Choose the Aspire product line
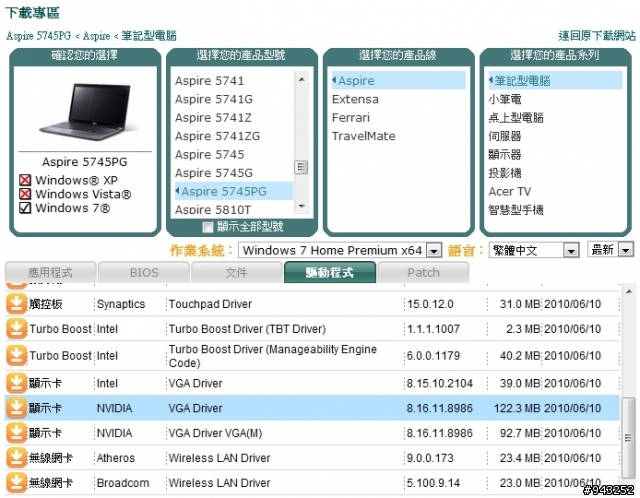This screenshot has height=498, width=640. [x=398, y=80]
